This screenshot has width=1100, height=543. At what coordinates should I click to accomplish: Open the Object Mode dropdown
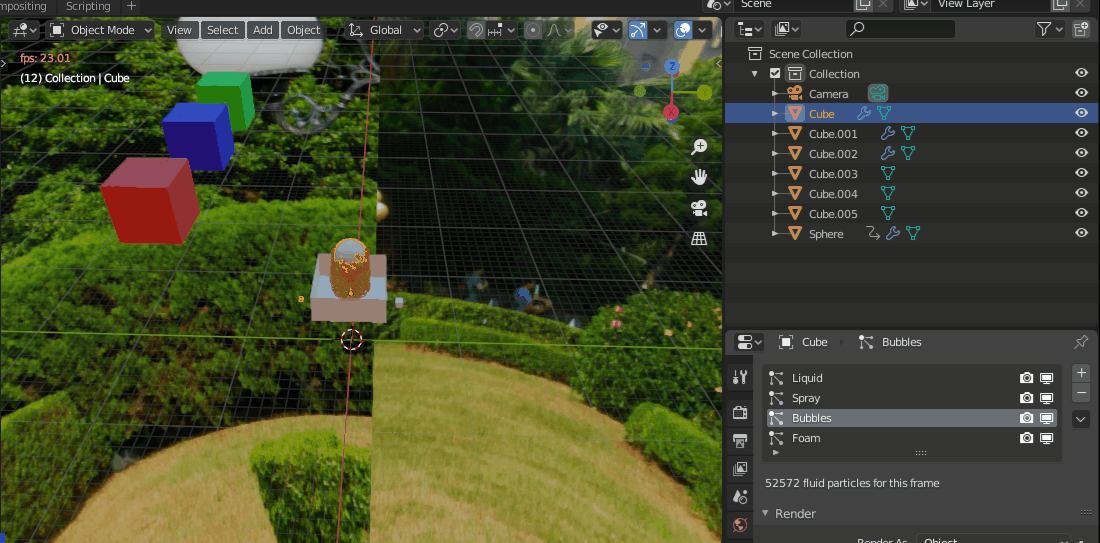(x=102, y=30)
